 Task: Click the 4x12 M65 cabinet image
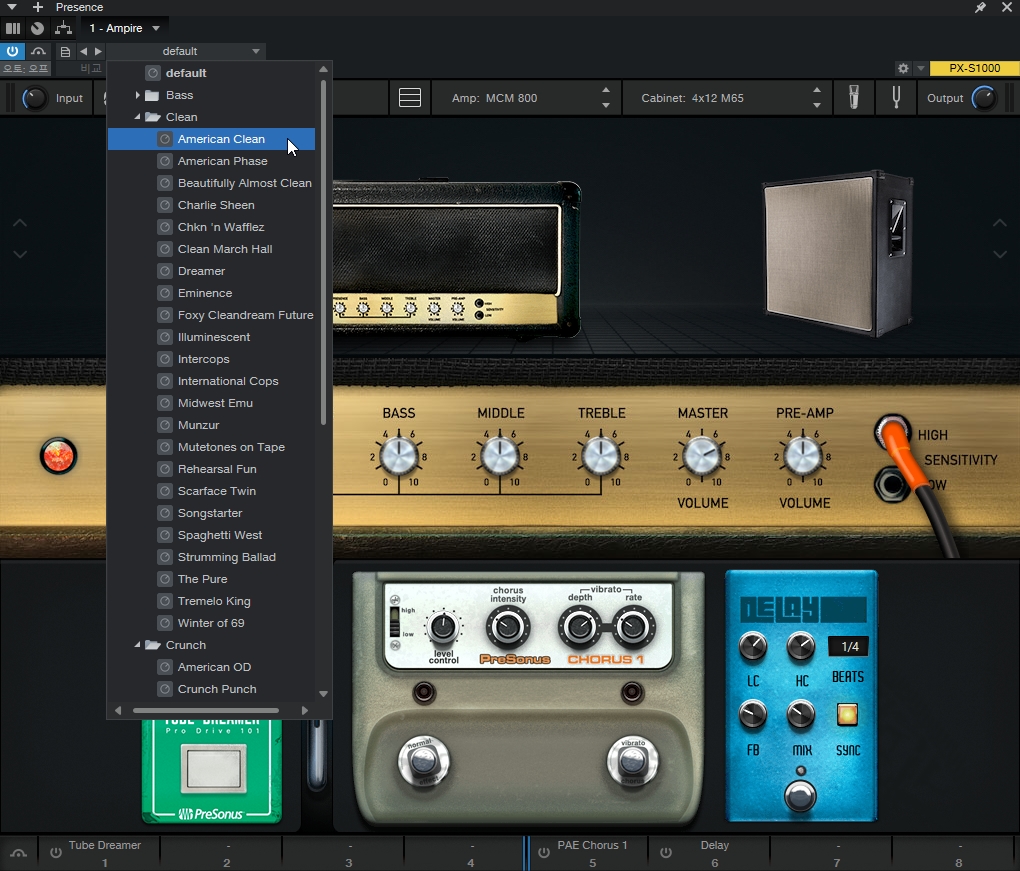click(837, 252)
